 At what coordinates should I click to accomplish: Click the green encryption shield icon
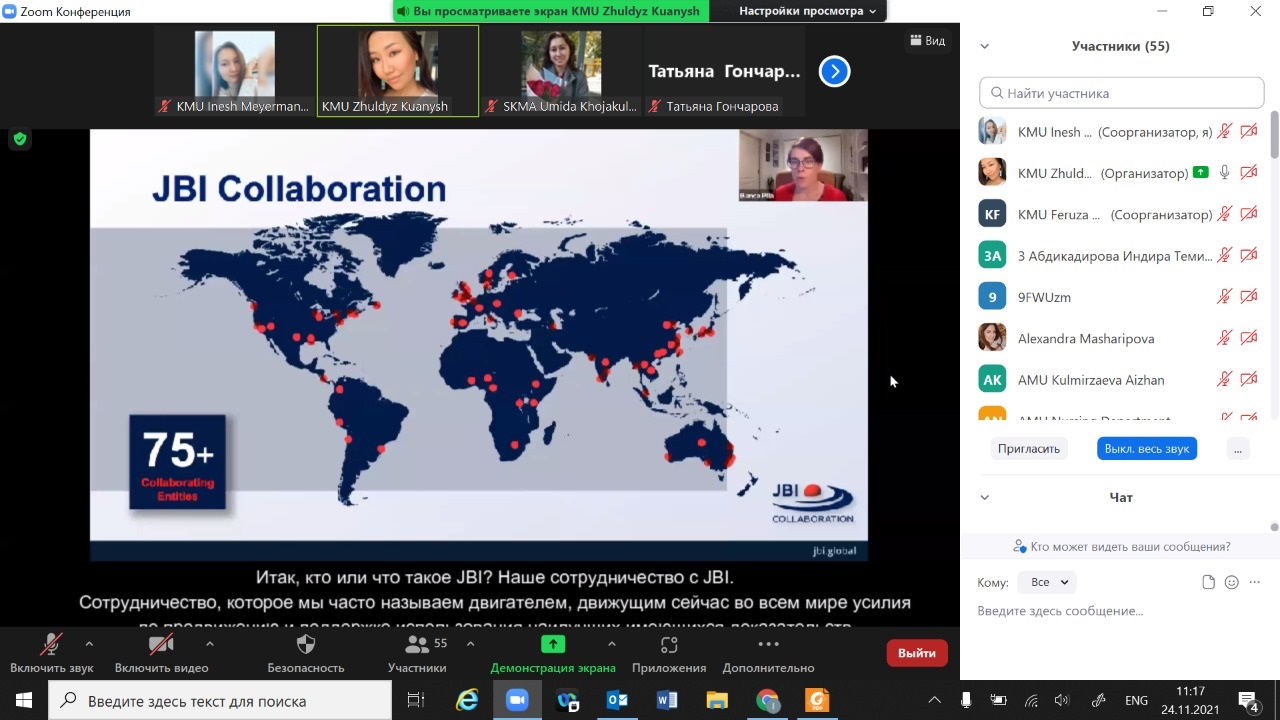click(x=19, y=139)
